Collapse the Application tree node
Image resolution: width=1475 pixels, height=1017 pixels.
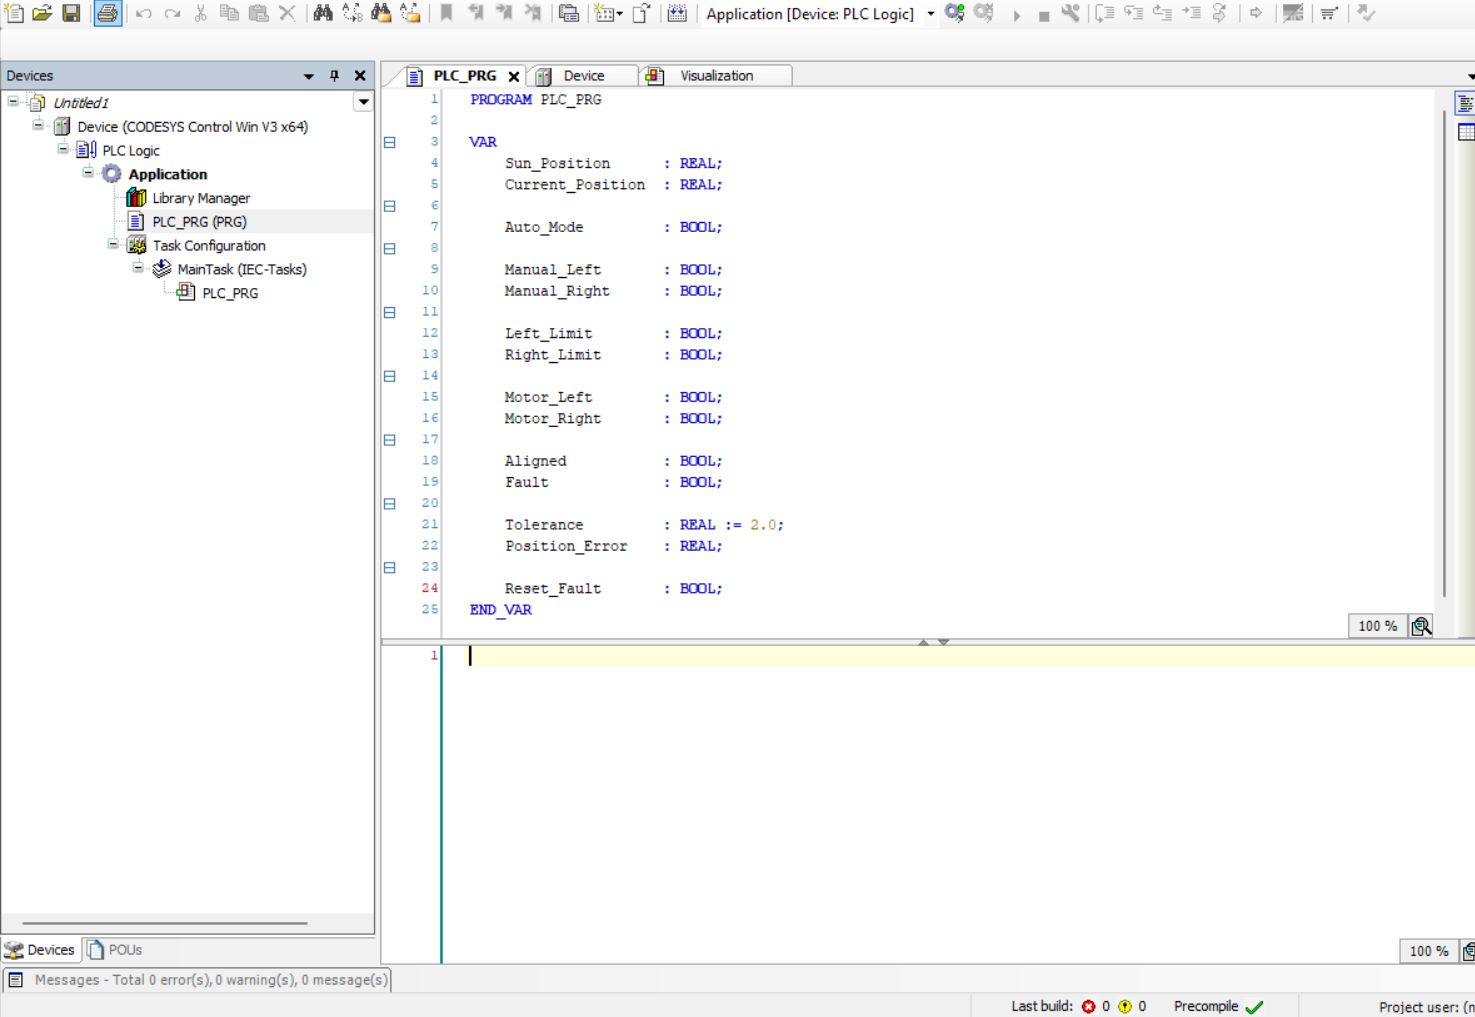(x=88, y=173)
